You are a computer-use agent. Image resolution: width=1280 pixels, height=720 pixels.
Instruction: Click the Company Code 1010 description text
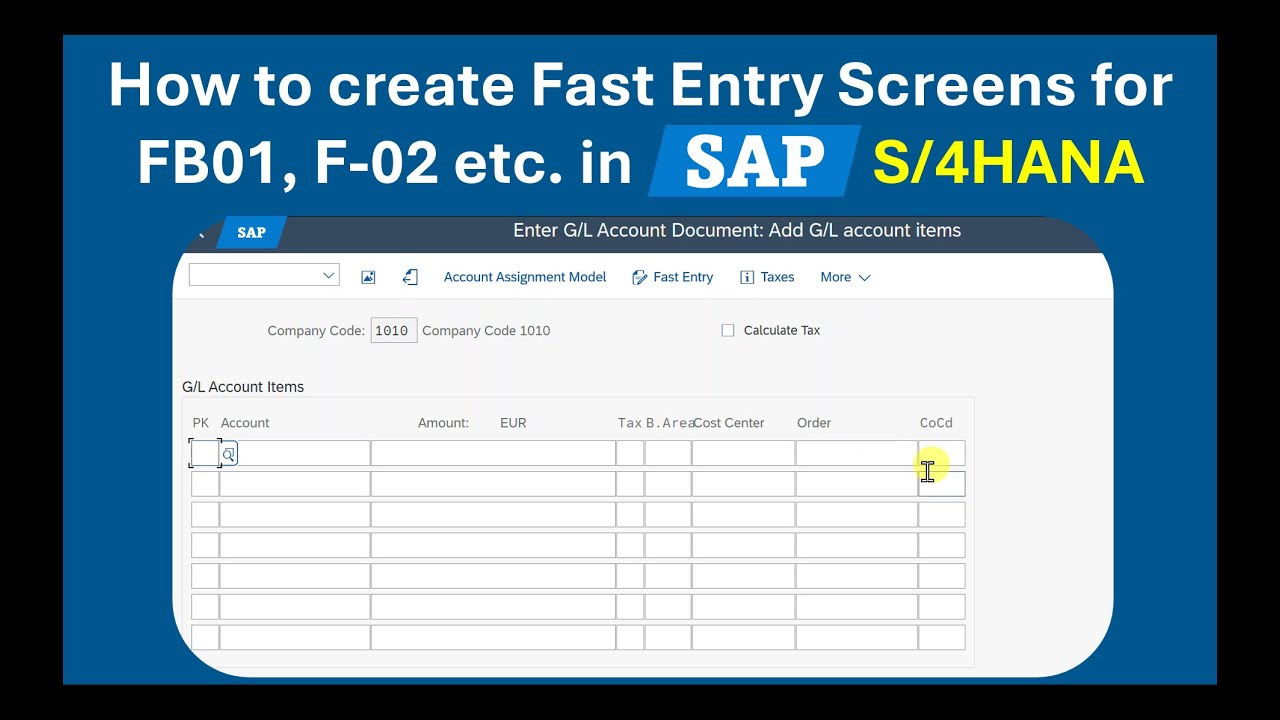(x=486, y=331)
